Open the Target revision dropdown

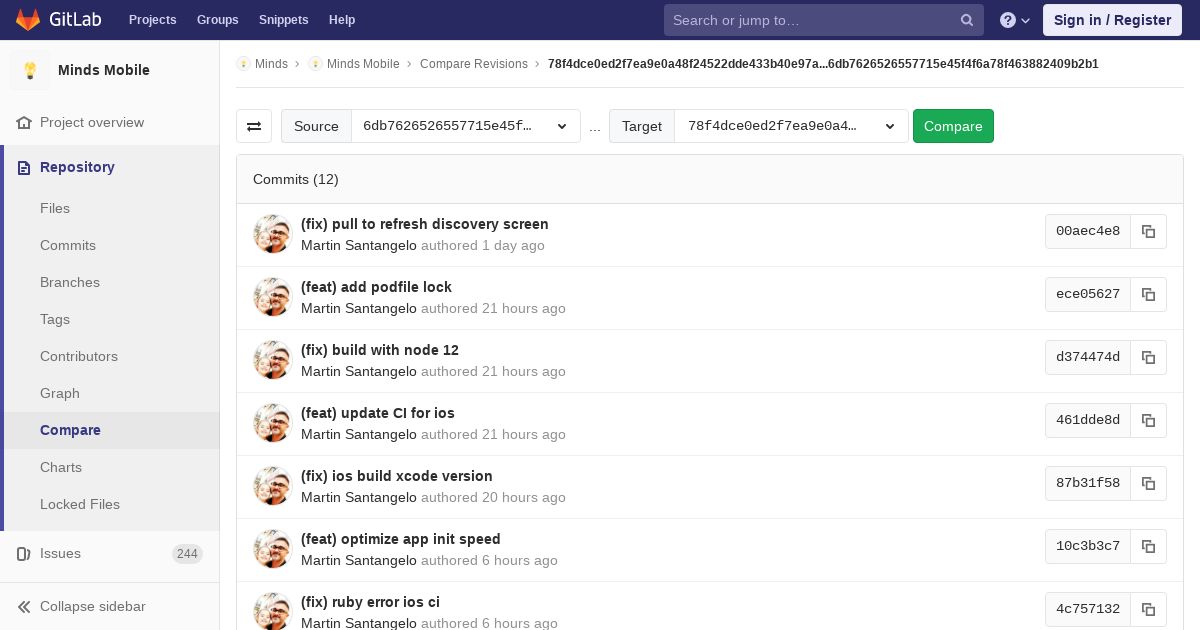point(790,126)
